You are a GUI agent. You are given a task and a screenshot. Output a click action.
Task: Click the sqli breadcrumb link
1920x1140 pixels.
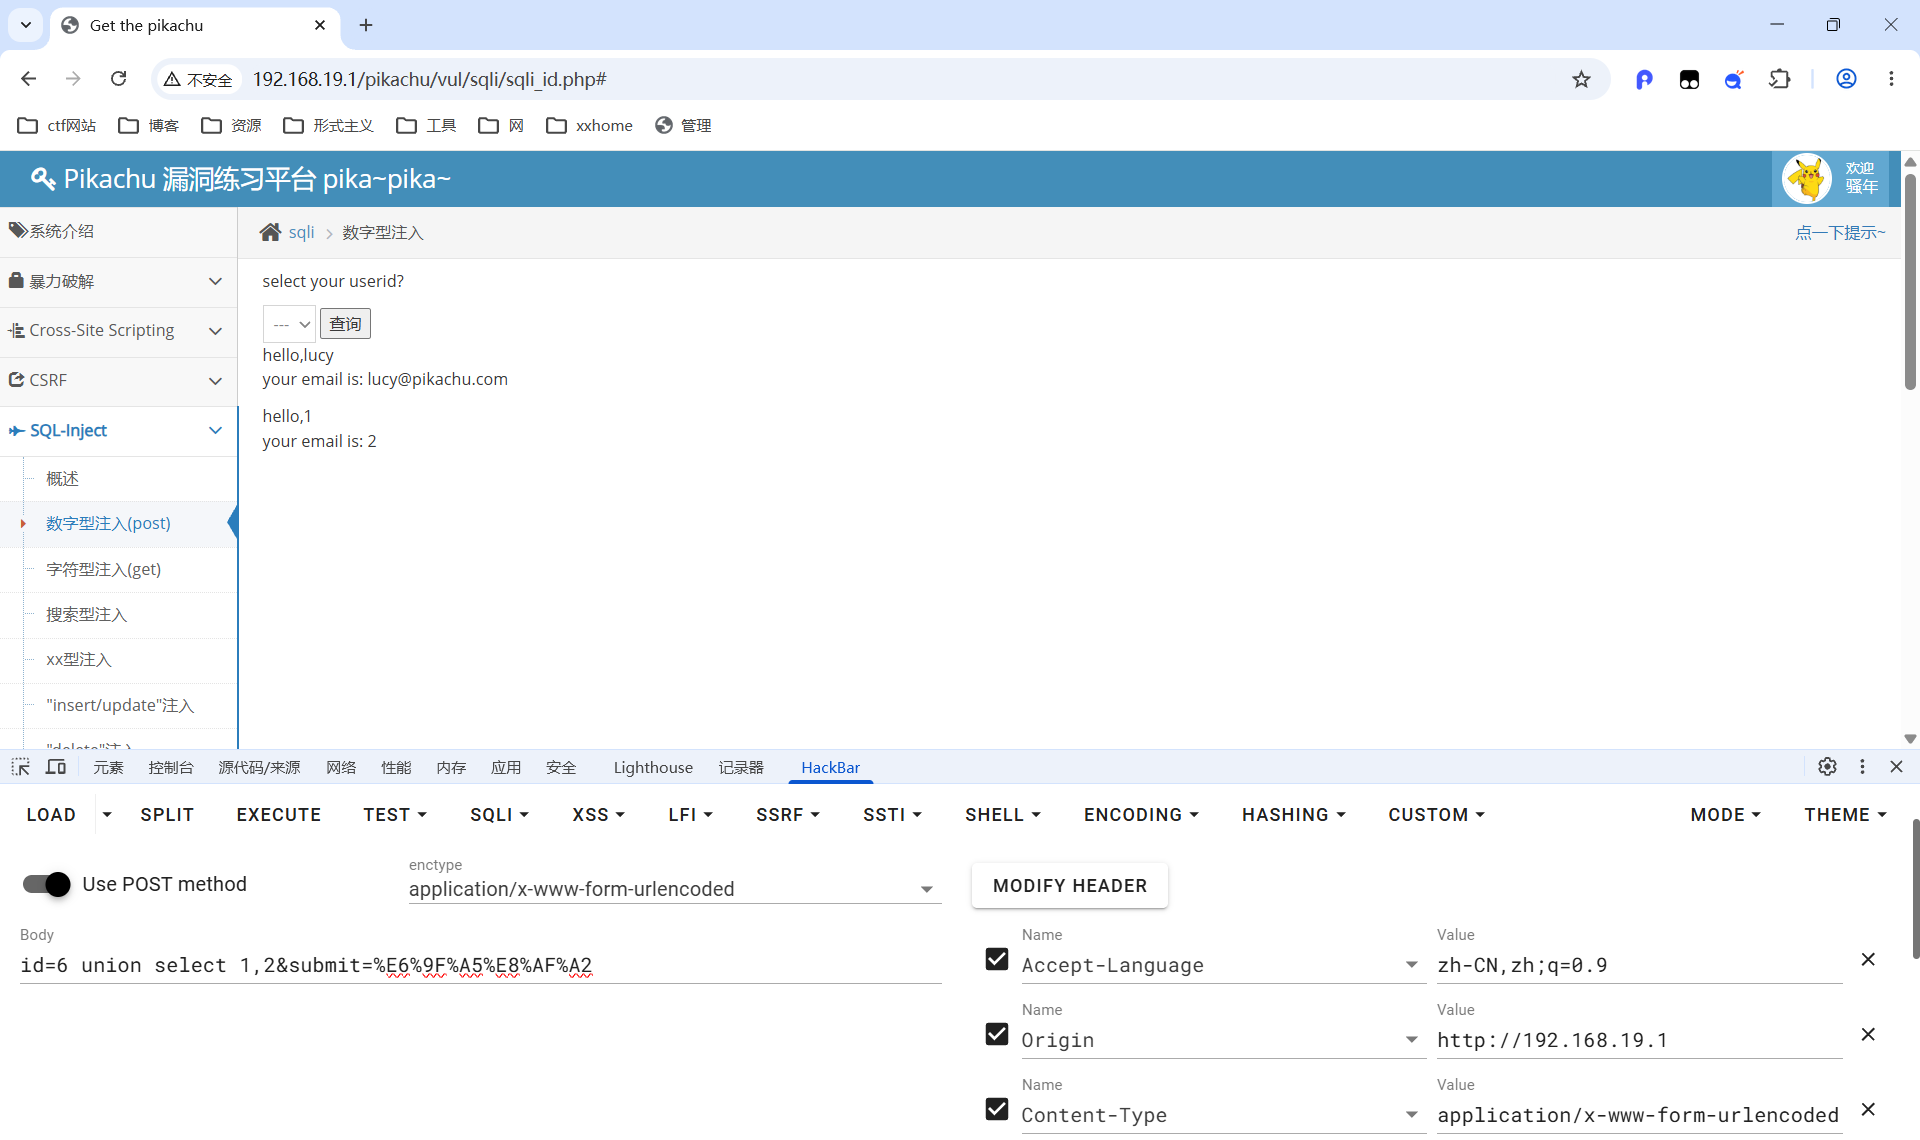point(301,232)
